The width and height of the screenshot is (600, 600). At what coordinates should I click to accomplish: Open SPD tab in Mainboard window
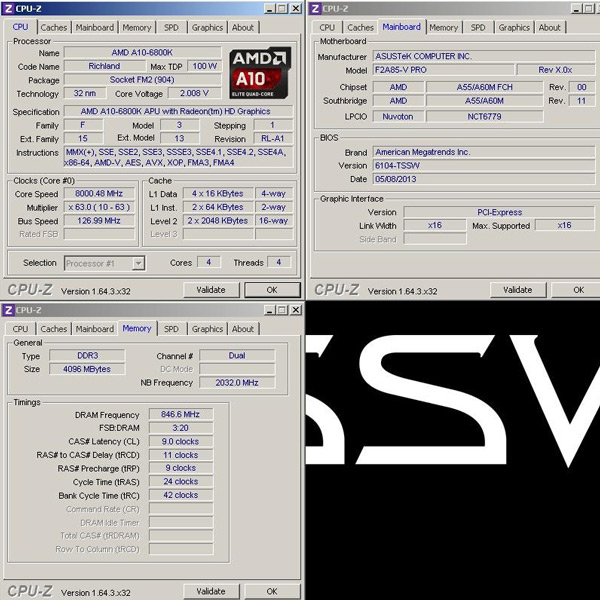(478, 28)
